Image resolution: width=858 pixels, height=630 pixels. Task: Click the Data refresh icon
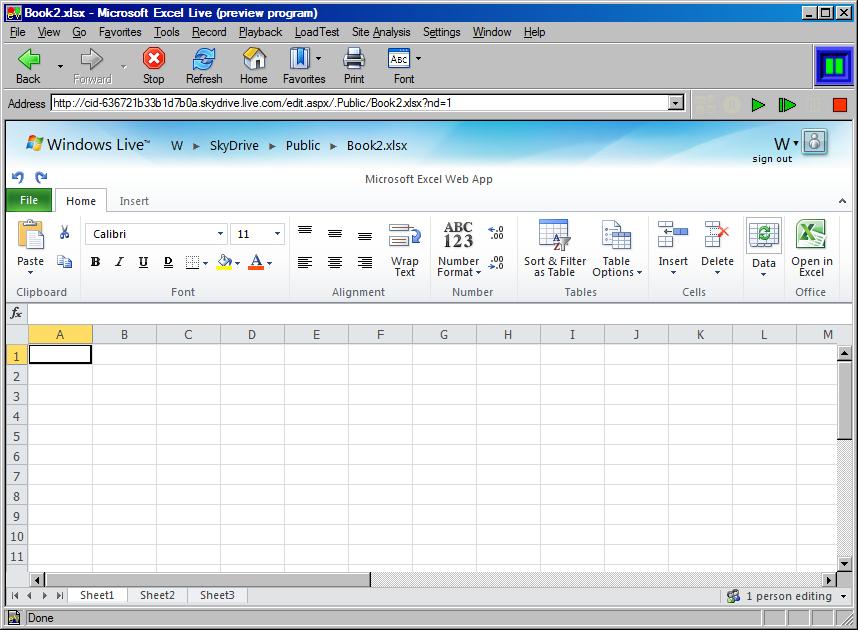pos(764,234)
